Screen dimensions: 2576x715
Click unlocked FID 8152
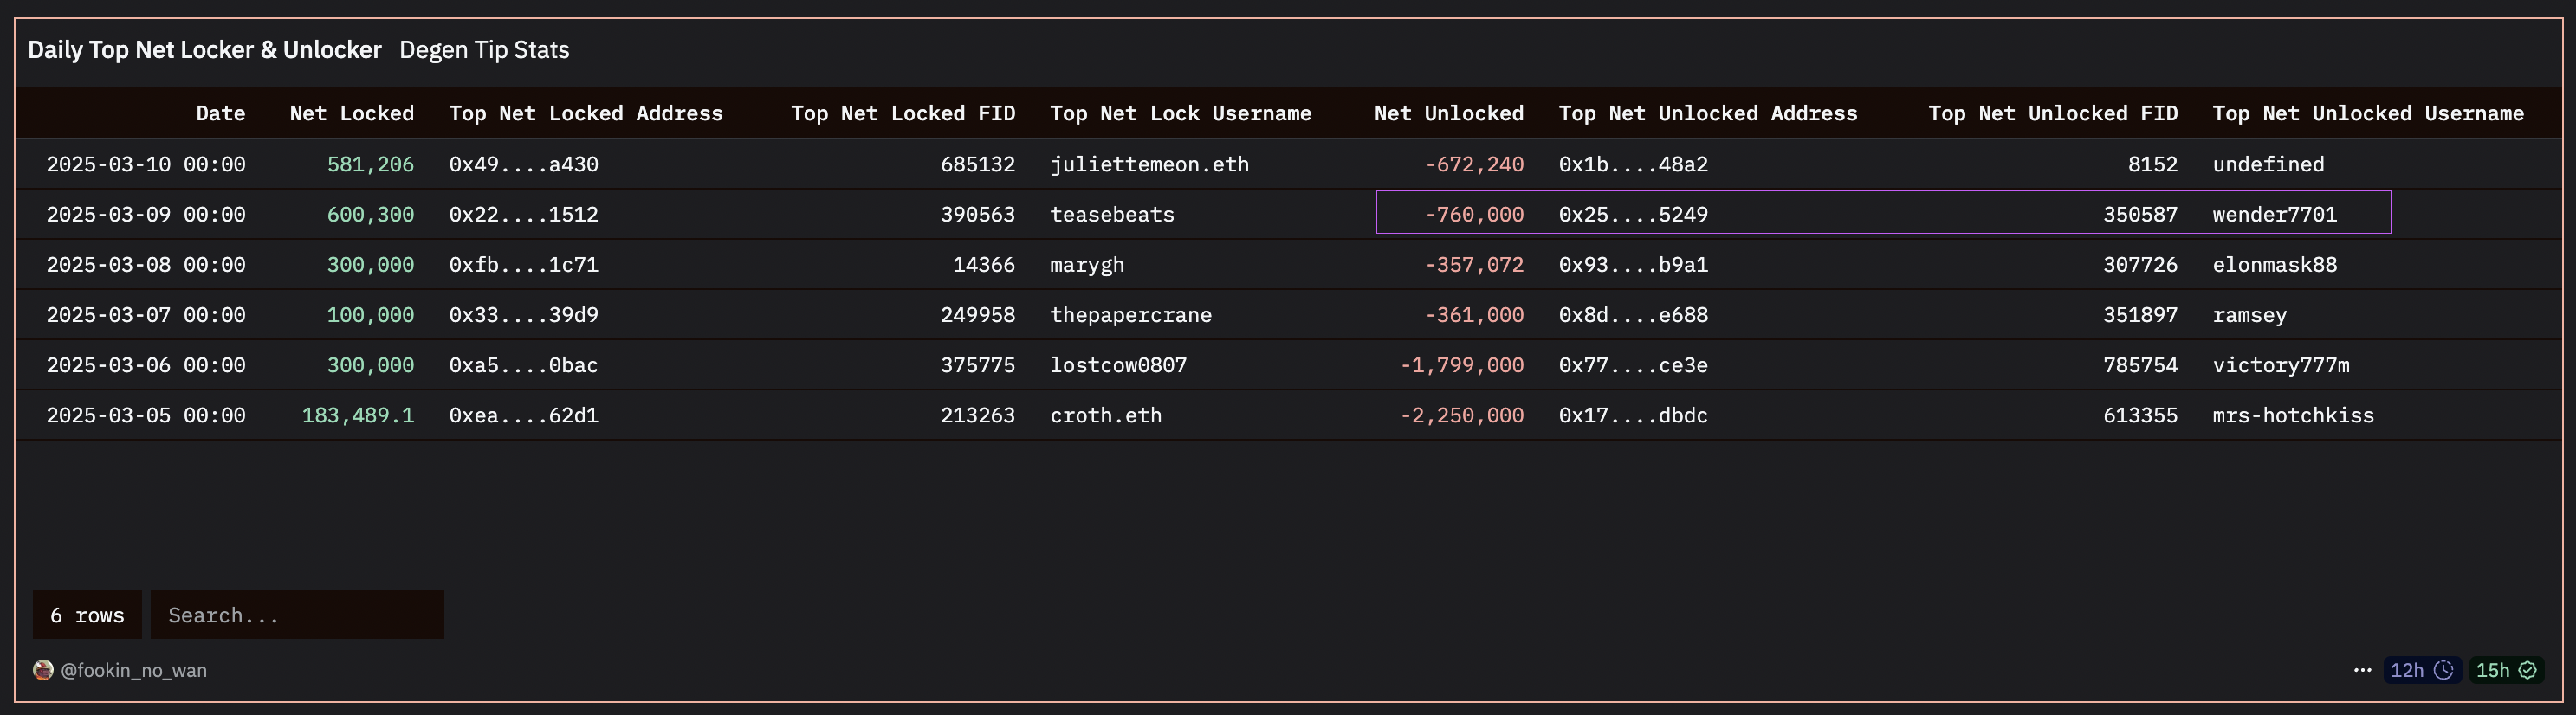click(x=2152, y=164)
